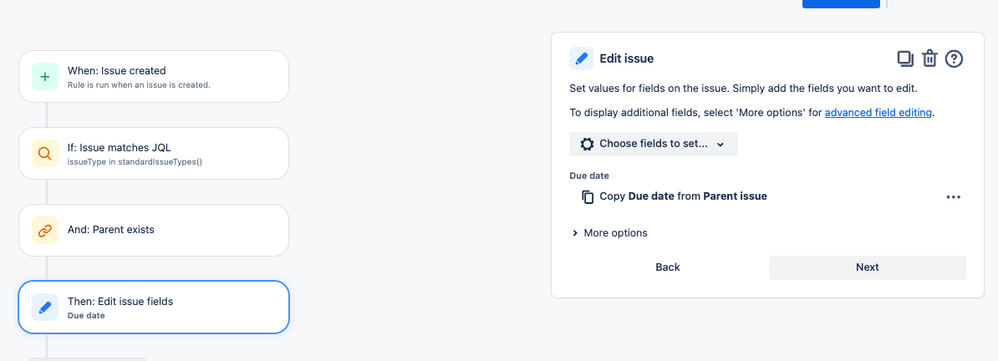Viewport: 998px width, 361px height.
Task: Select the And: Parent exists step
Action: pyautogui.click(x=153, y=230)
